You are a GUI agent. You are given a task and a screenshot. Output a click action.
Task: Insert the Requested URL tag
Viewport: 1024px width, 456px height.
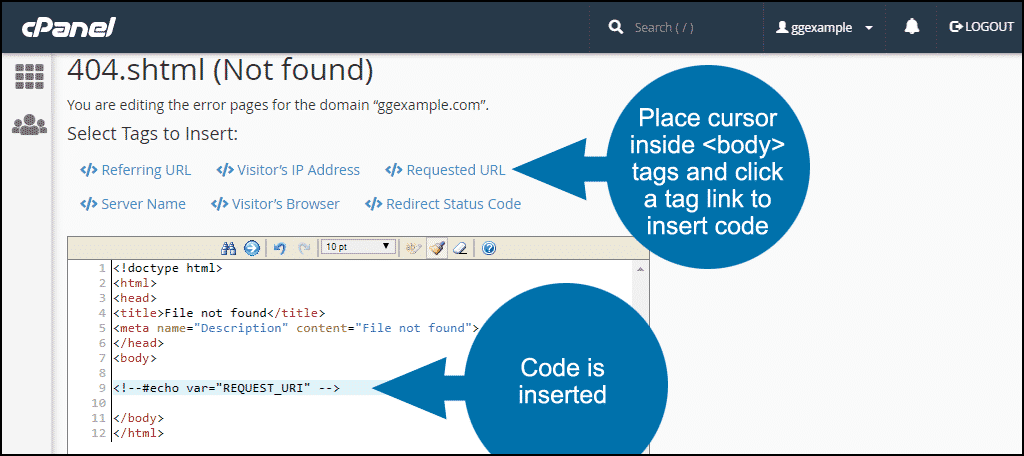click(445, 171)
